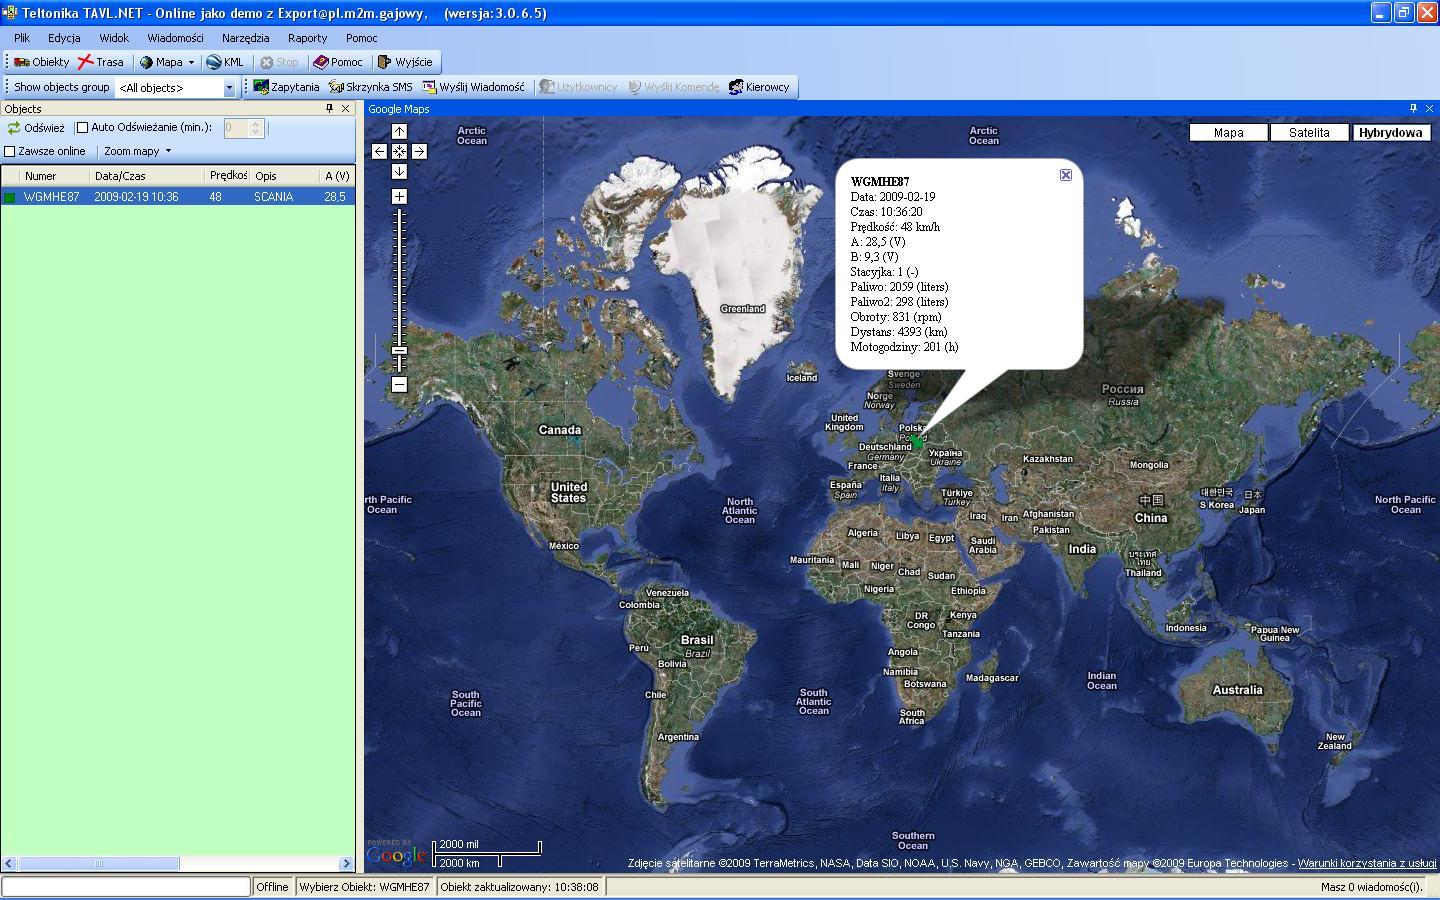Screen dimensions: 1440x900
Task: Open the Narzędzia menu
Action: click(245, 38)
